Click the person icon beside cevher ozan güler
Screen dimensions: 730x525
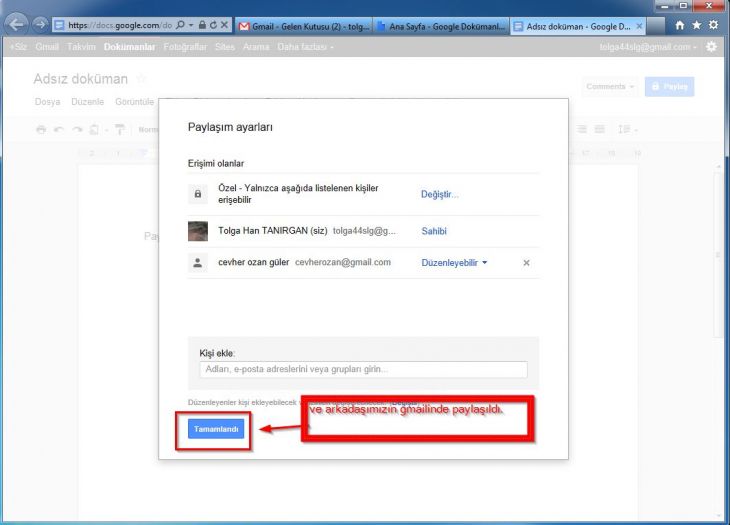(198, 263)
